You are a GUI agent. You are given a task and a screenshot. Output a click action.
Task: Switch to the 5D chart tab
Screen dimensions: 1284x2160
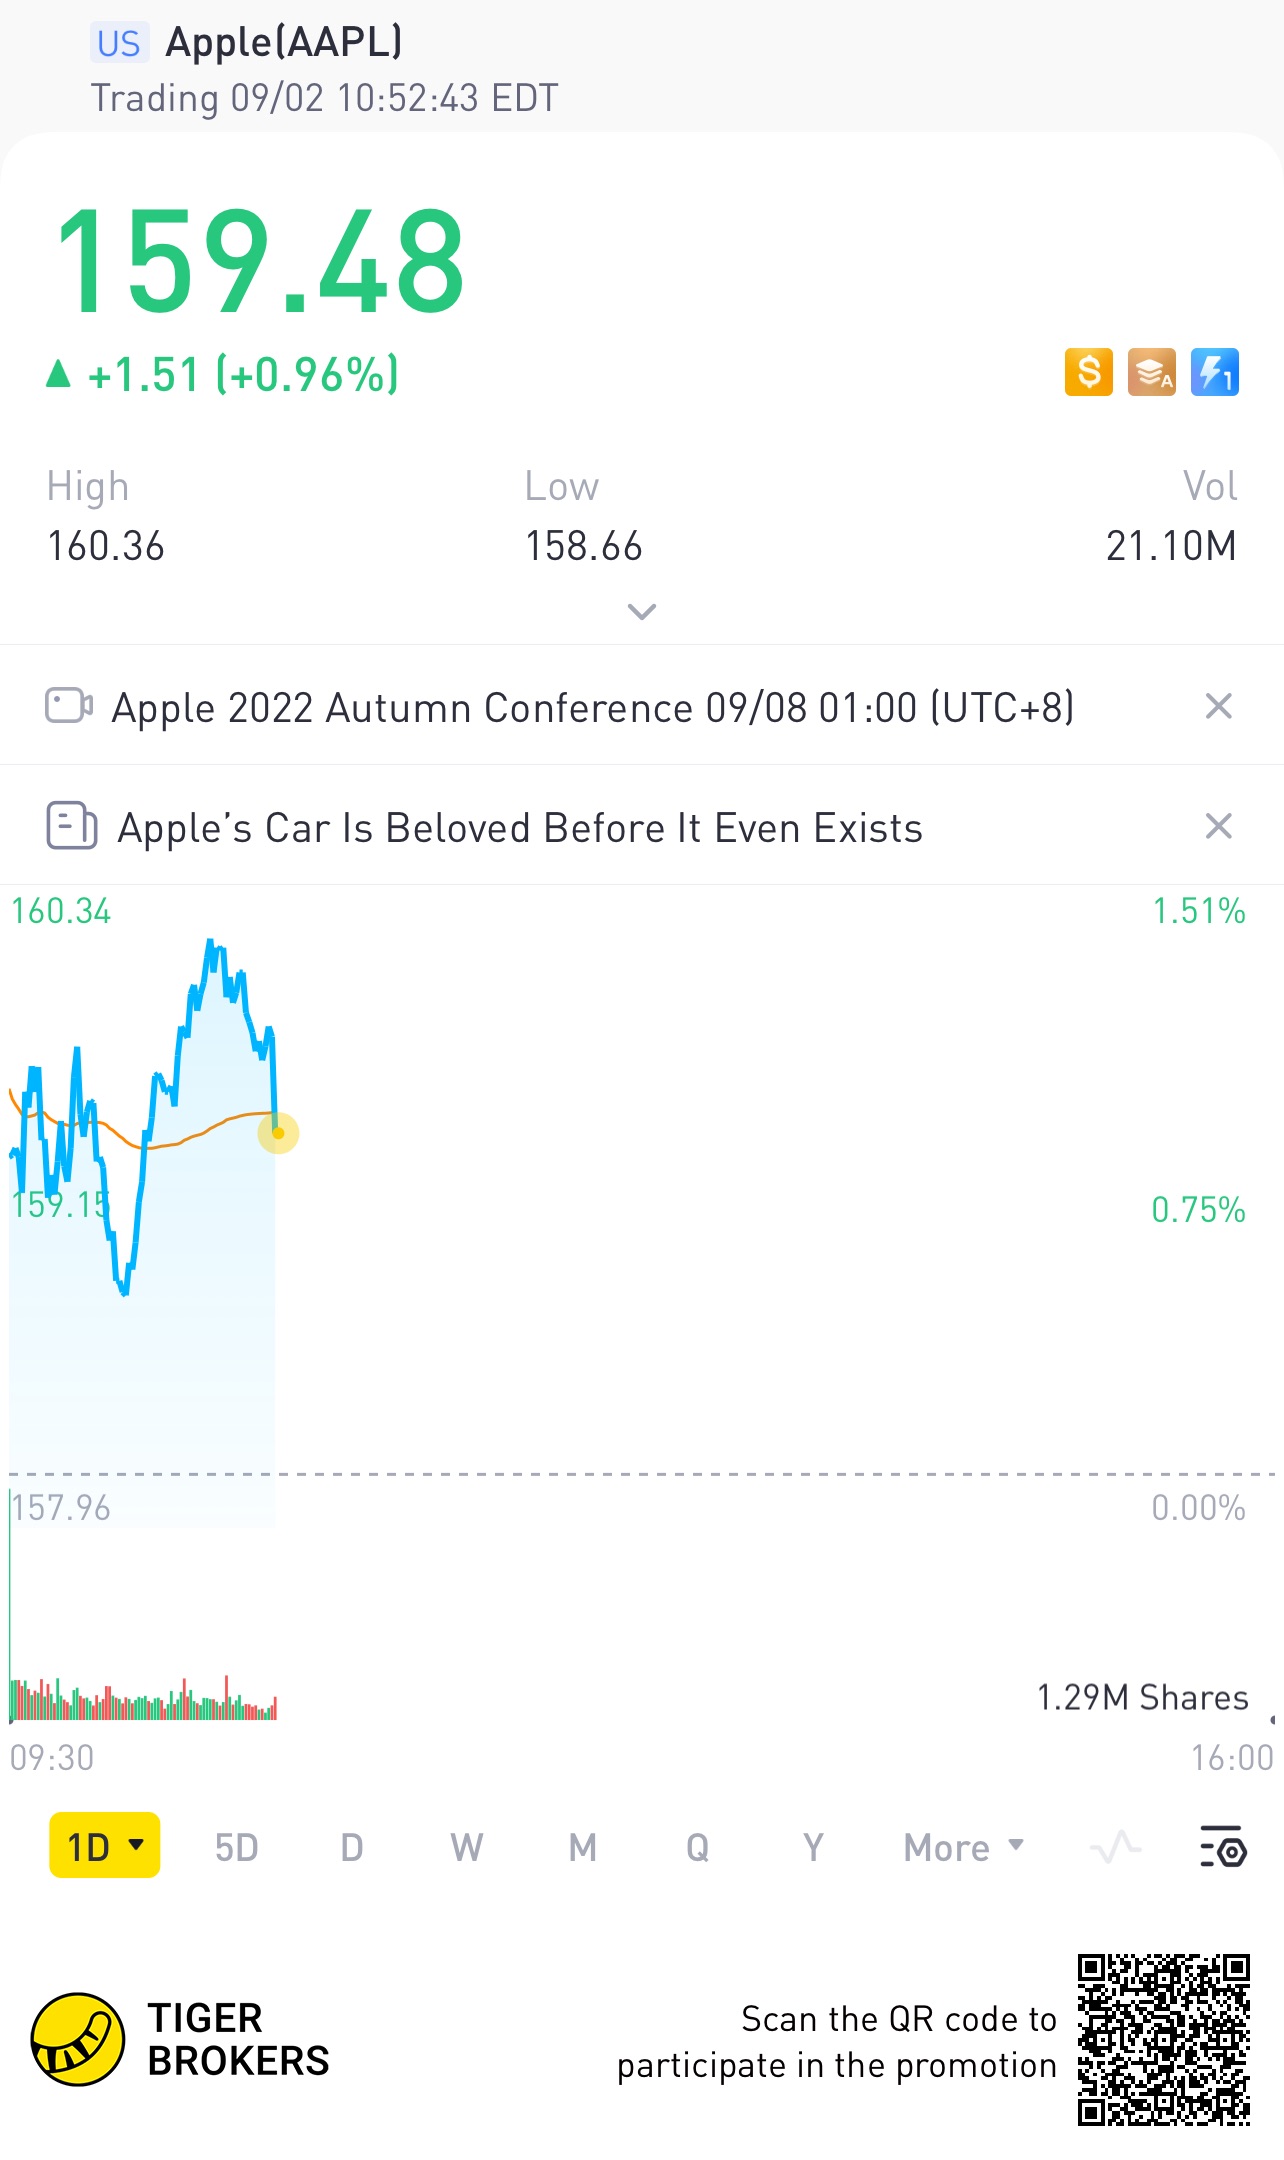(237, 1847)
